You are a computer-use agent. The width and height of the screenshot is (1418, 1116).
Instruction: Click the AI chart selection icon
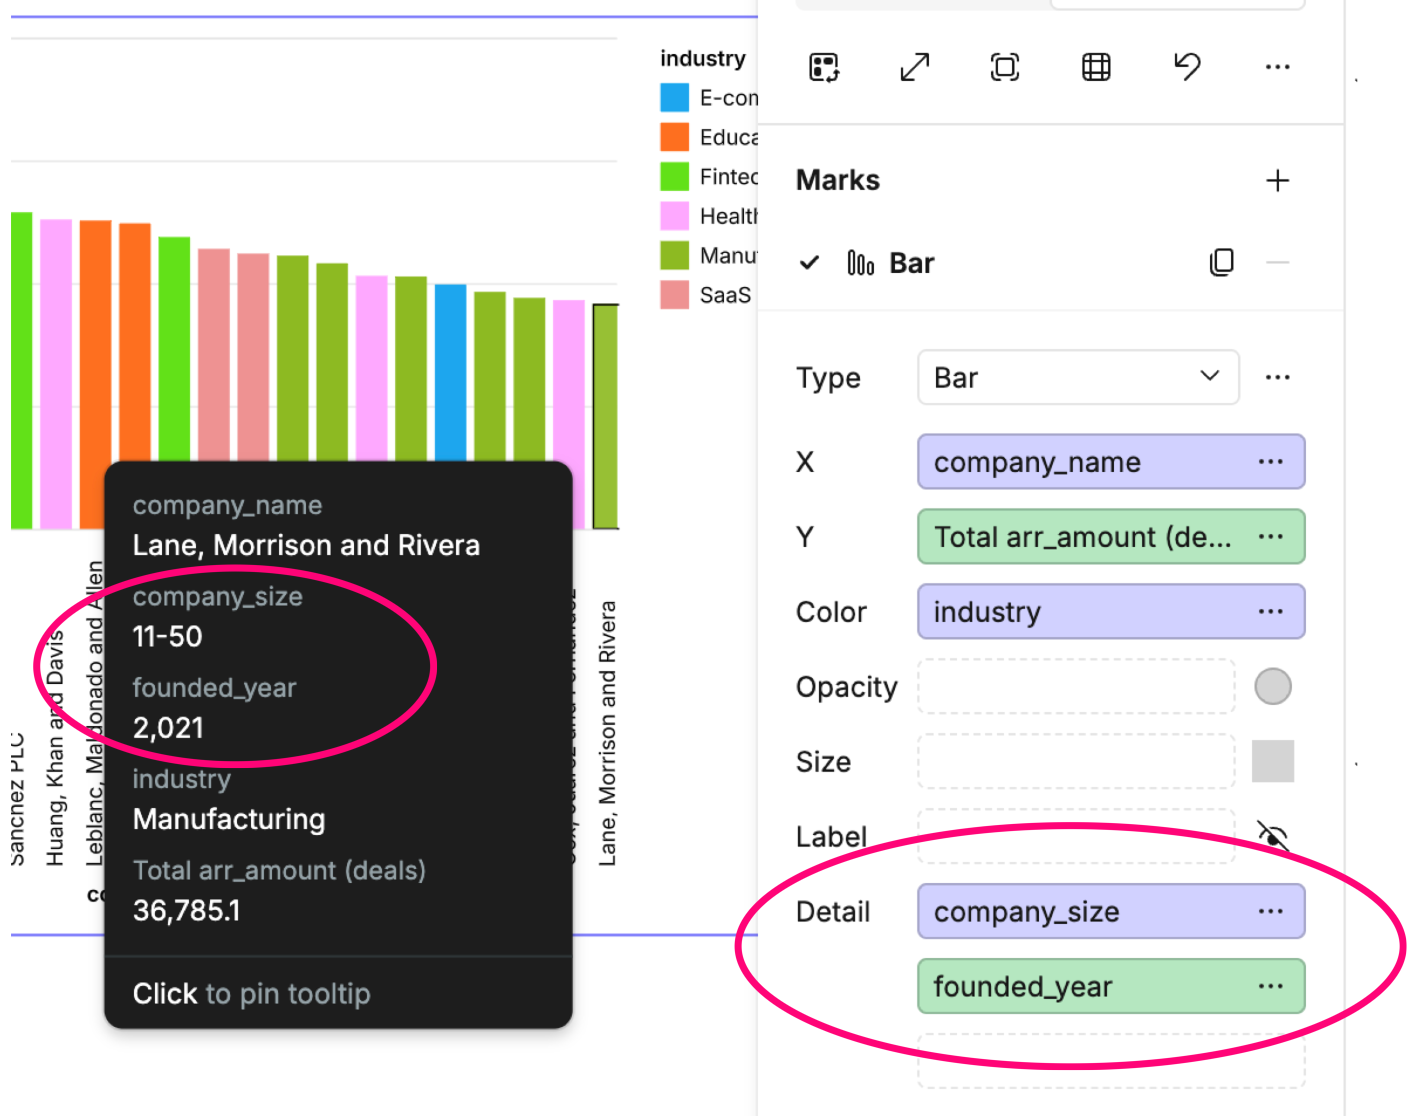824,67
